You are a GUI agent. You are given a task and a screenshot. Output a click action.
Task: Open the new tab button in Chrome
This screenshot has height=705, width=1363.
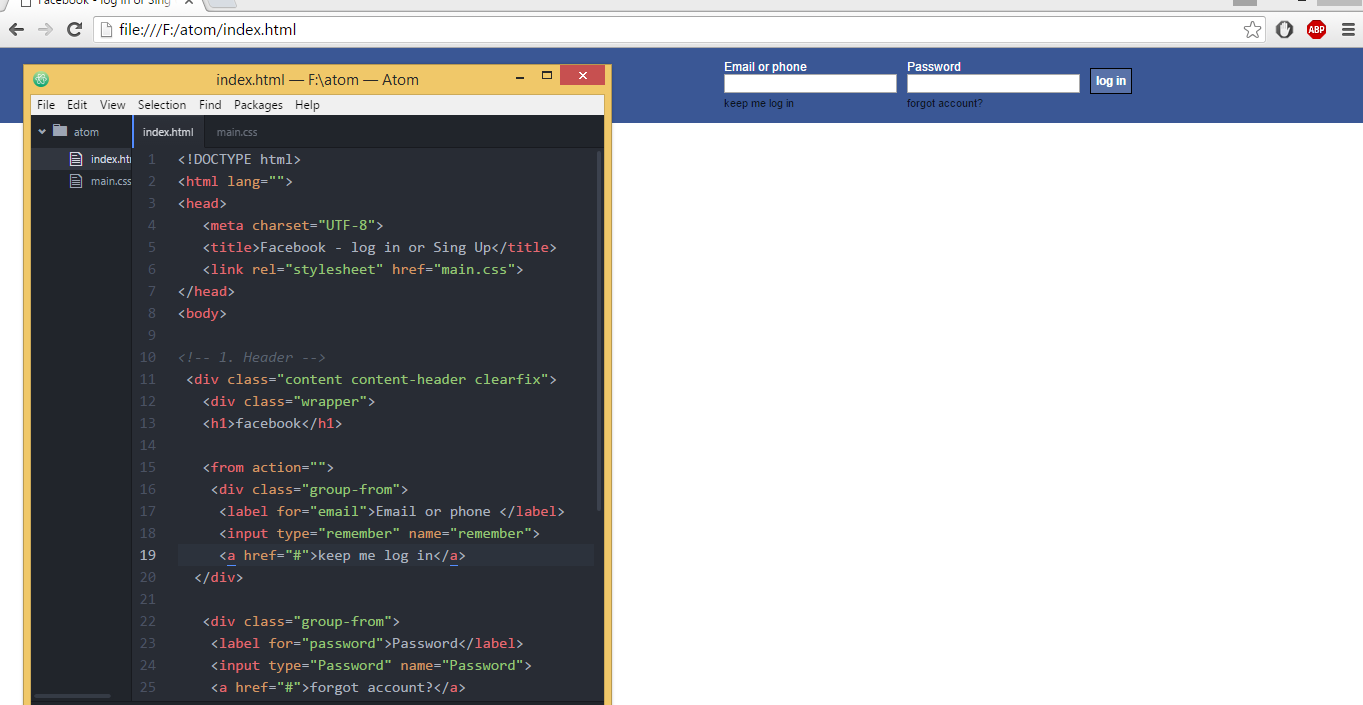tap(222, 4)
